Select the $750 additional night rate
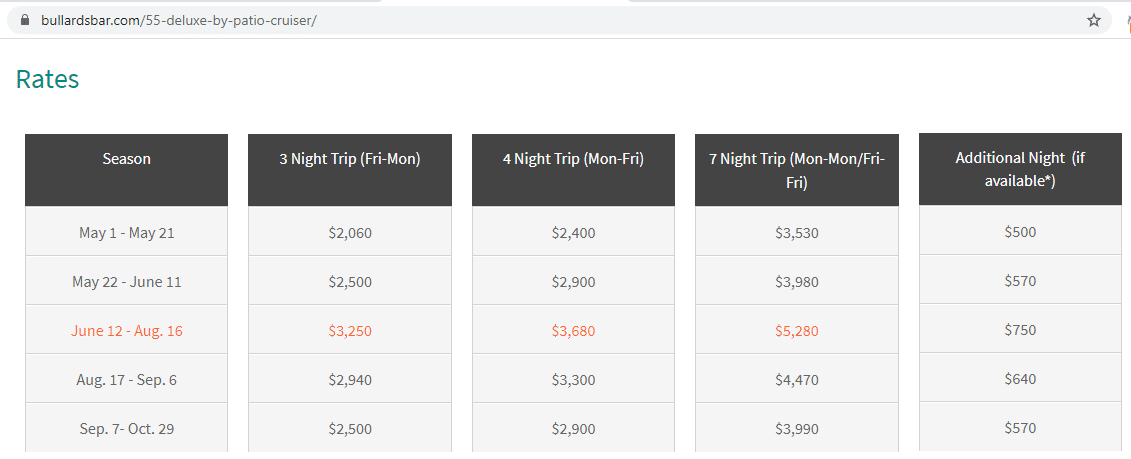This screenshot has width=1131, height=459. 1020,329
